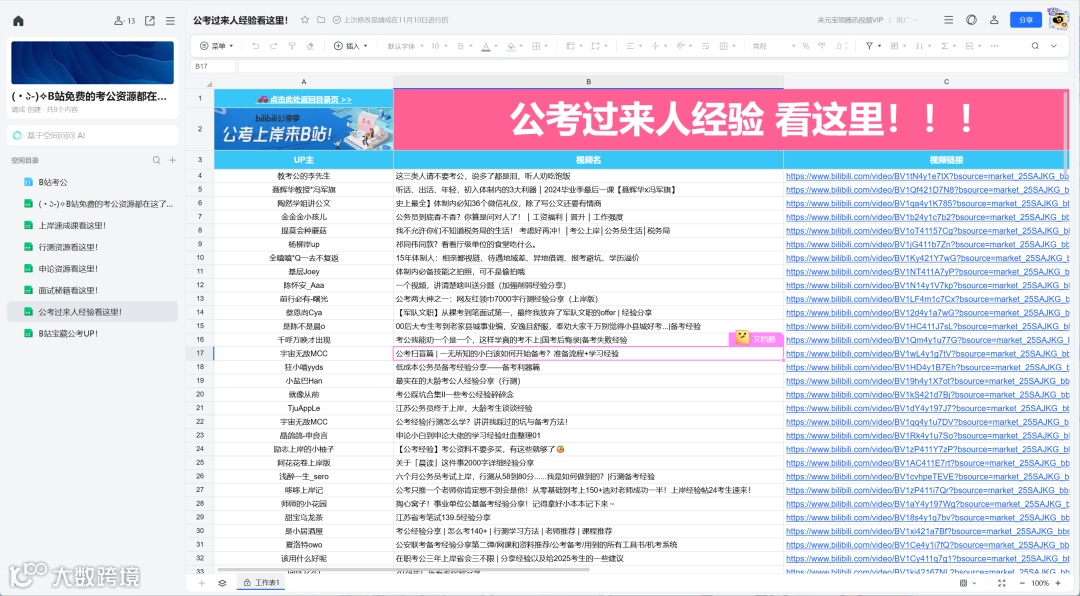
Task: Move document using folder icon near title
Action: 321,20
